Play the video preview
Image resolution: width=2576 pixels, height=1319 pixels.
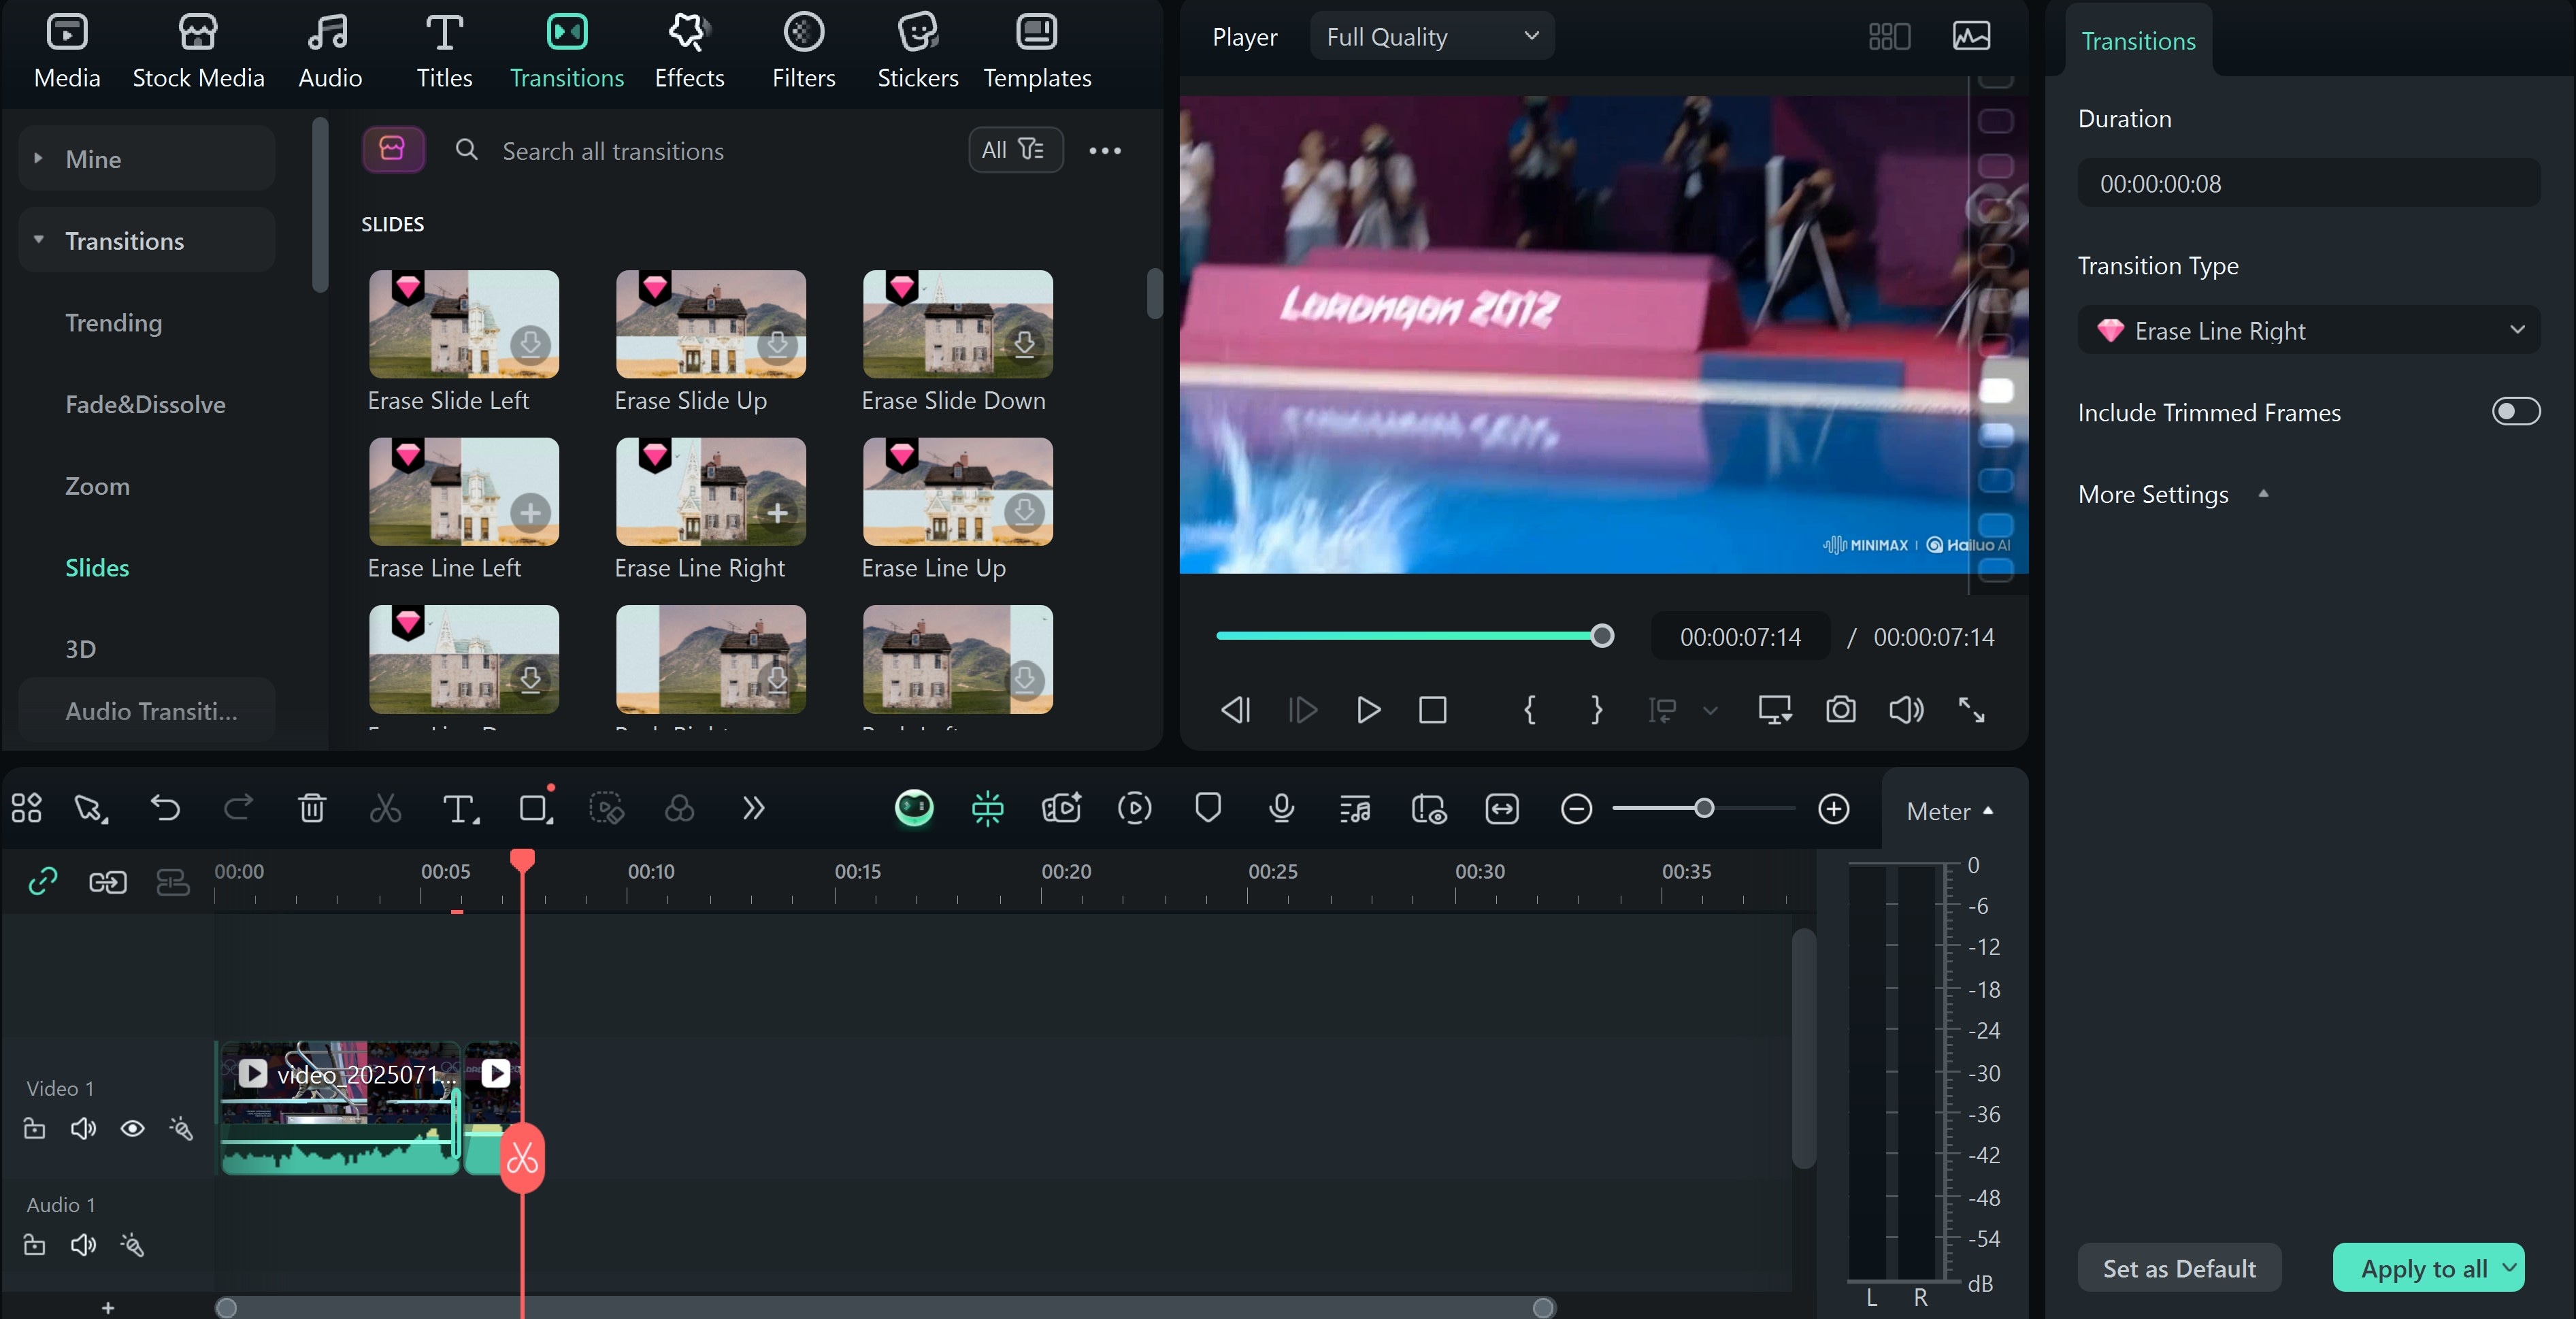1368,710
